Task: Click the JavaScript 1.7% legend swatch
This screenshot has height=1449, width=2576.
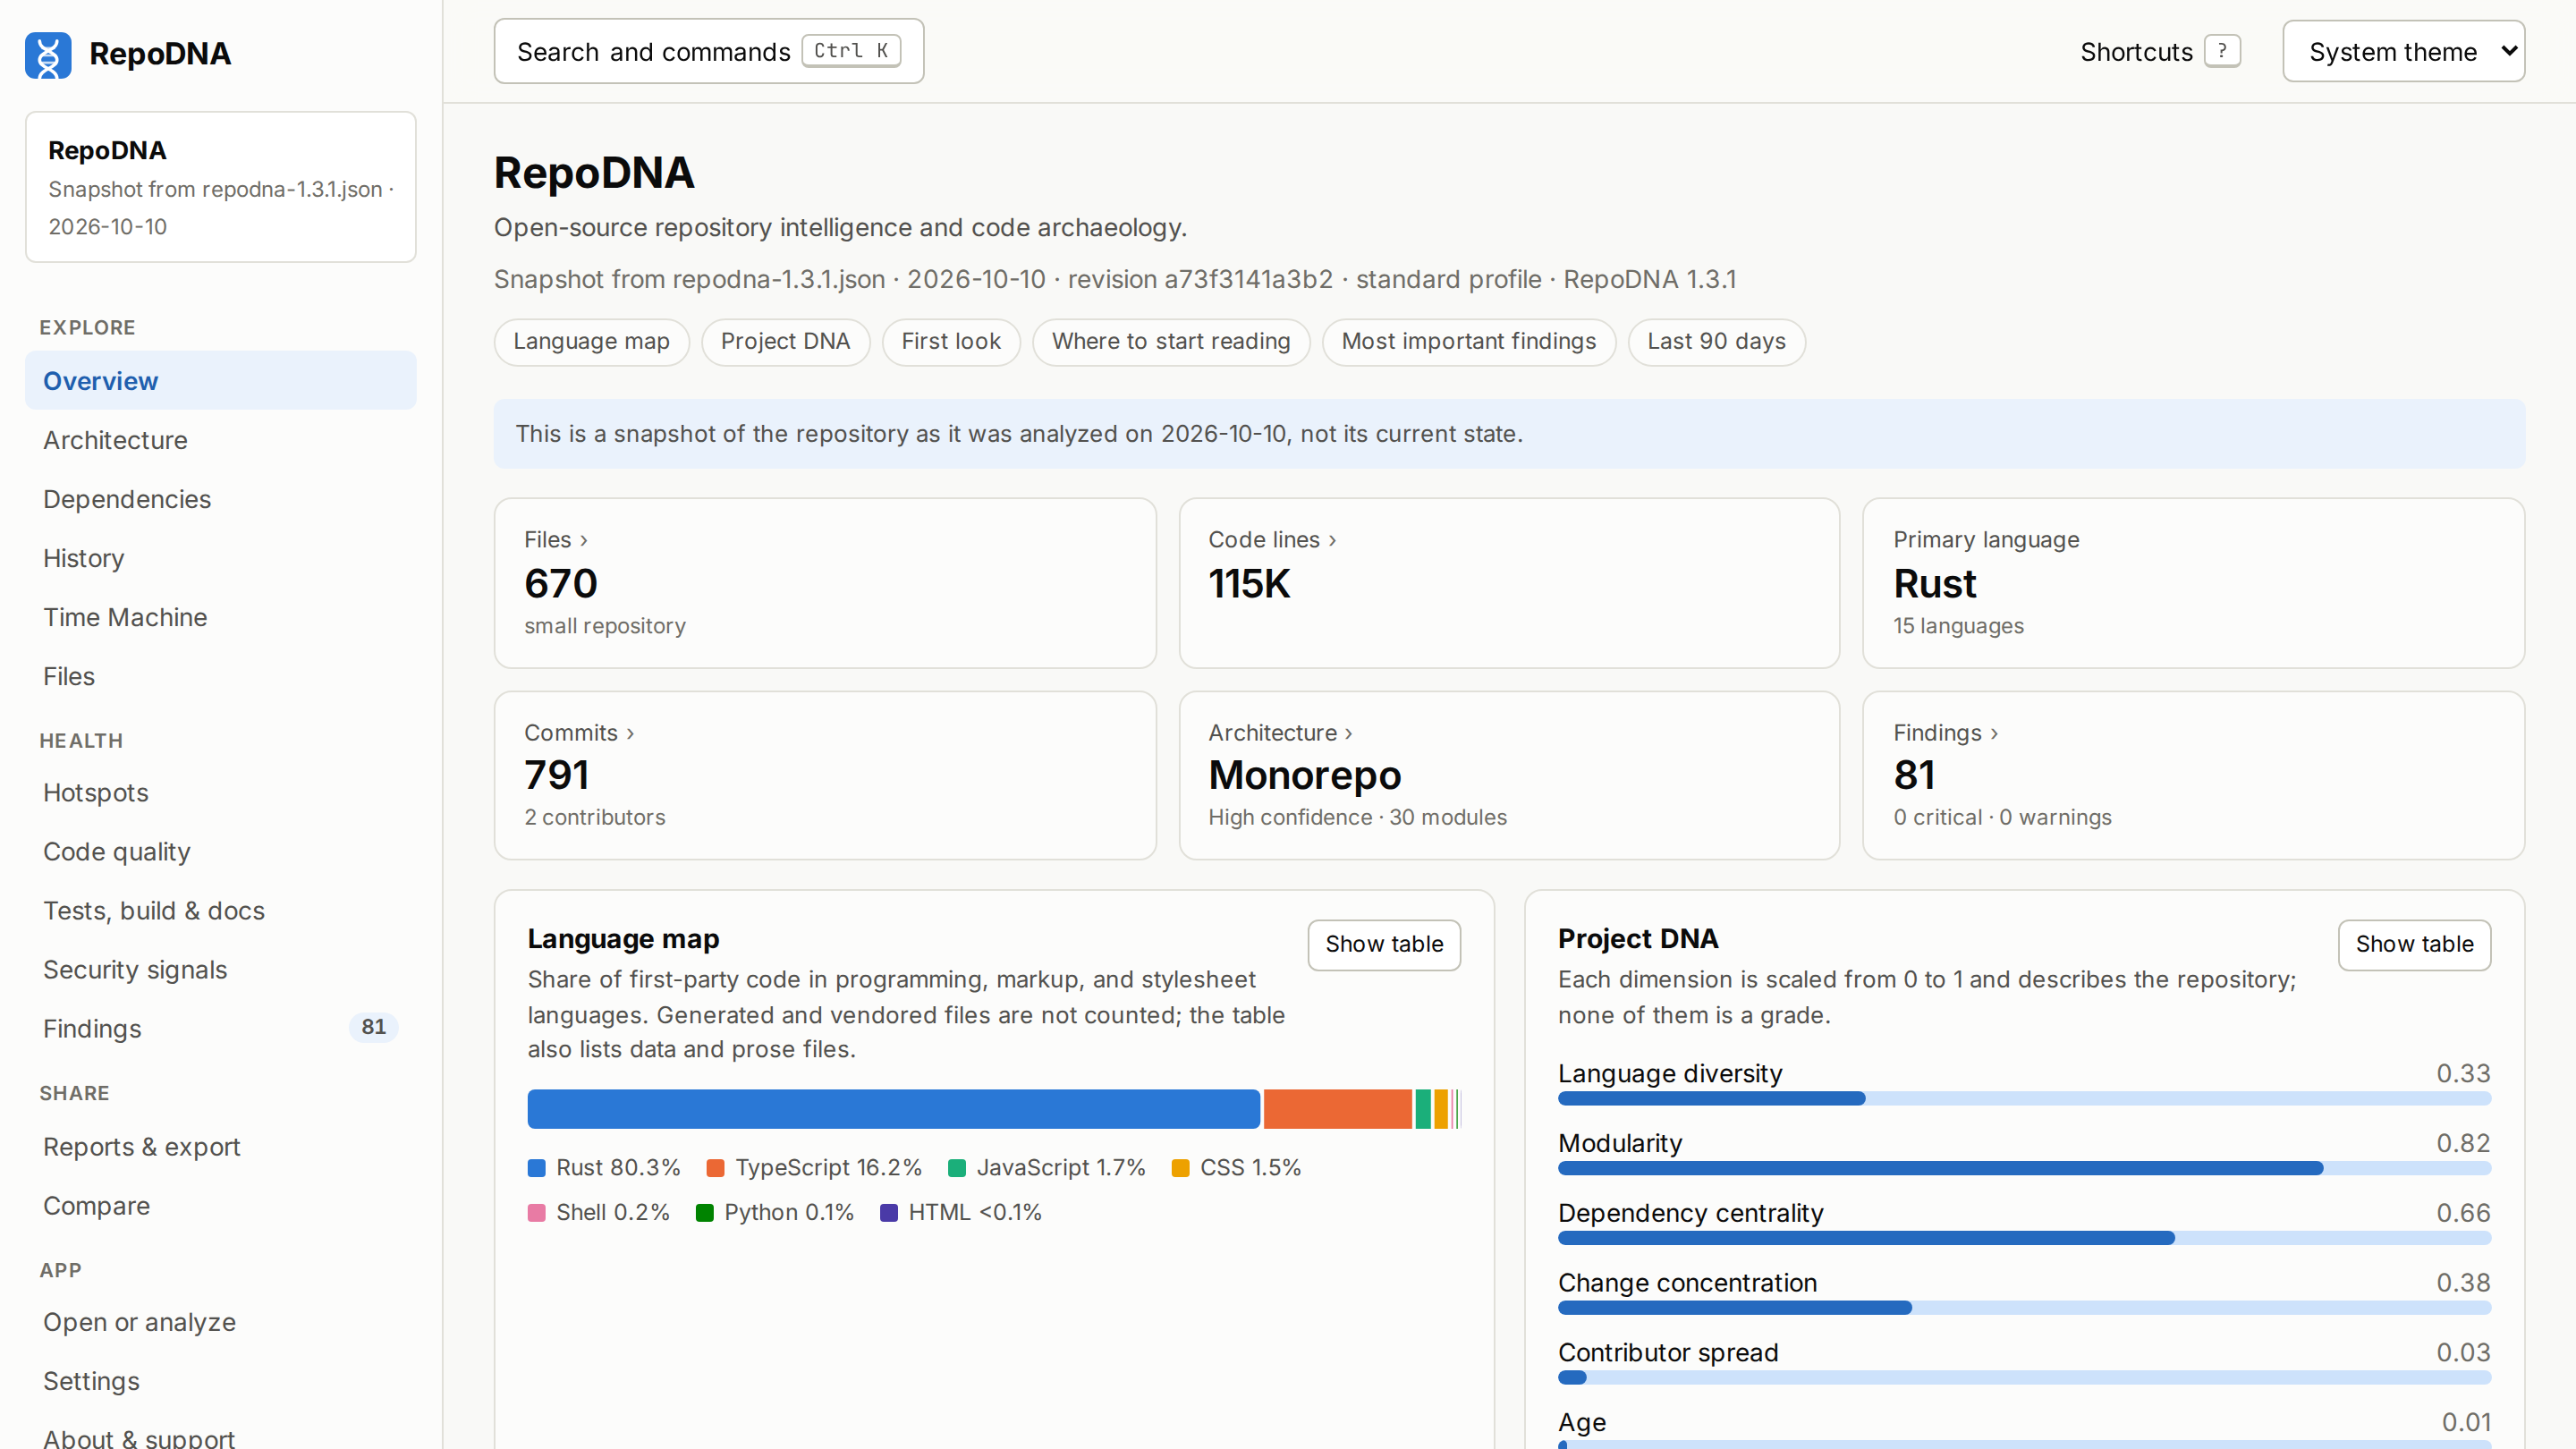Action: click(x=956, y=1168)
